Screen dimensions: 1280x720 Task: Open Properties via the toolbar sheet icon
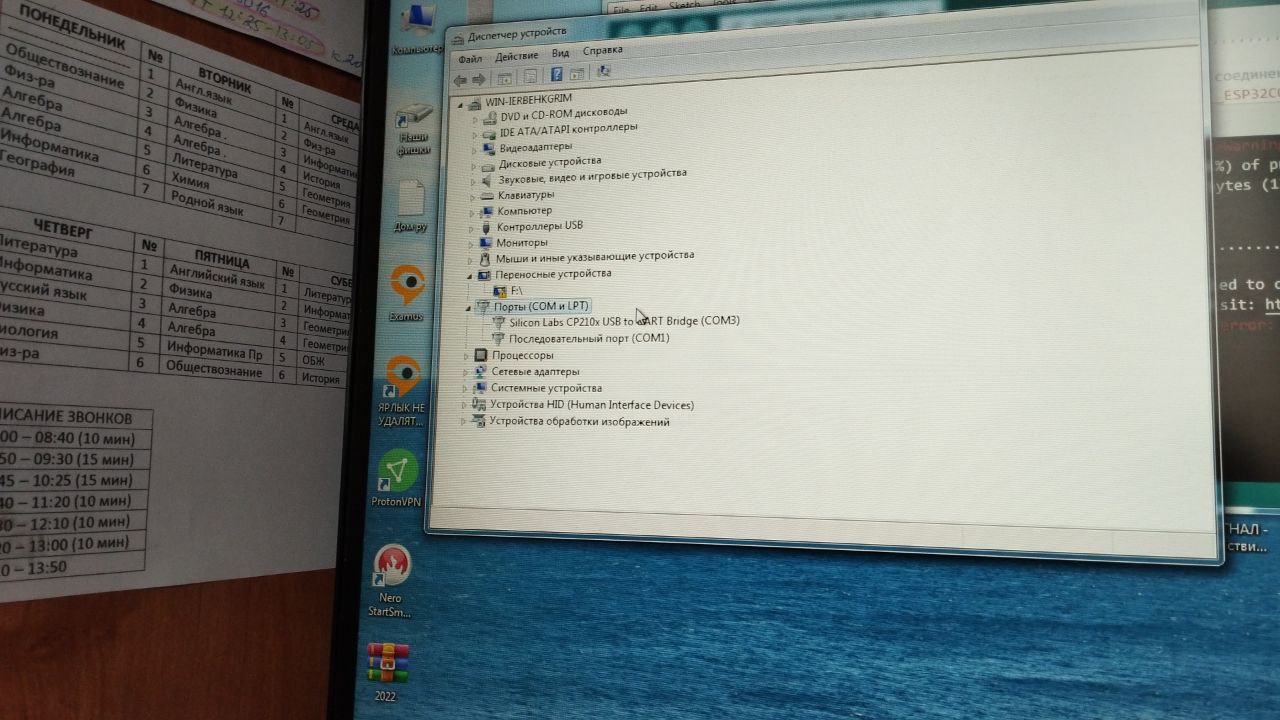(530, 76)
